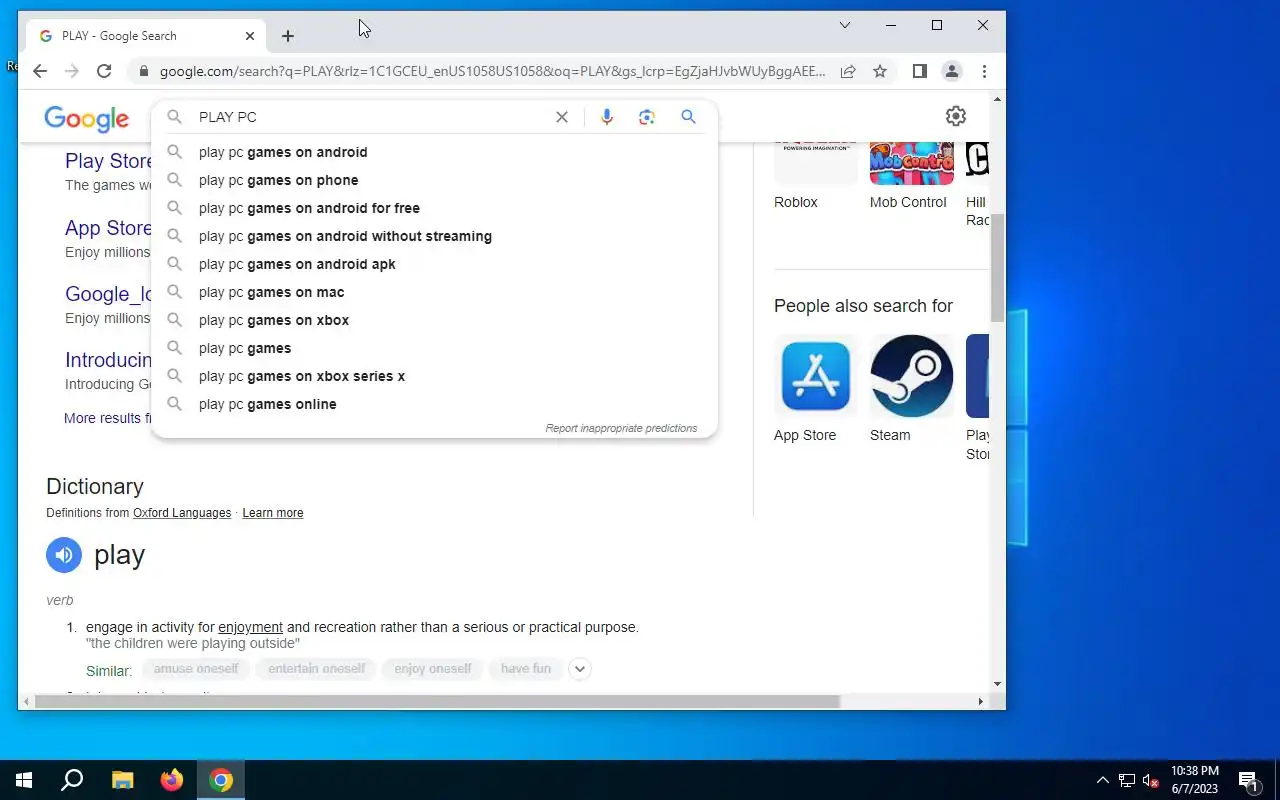Image resolution: width=1280 pixels, height=800 pixels.
Task: Toggle Chrome side panel
Action: [920, 71]
